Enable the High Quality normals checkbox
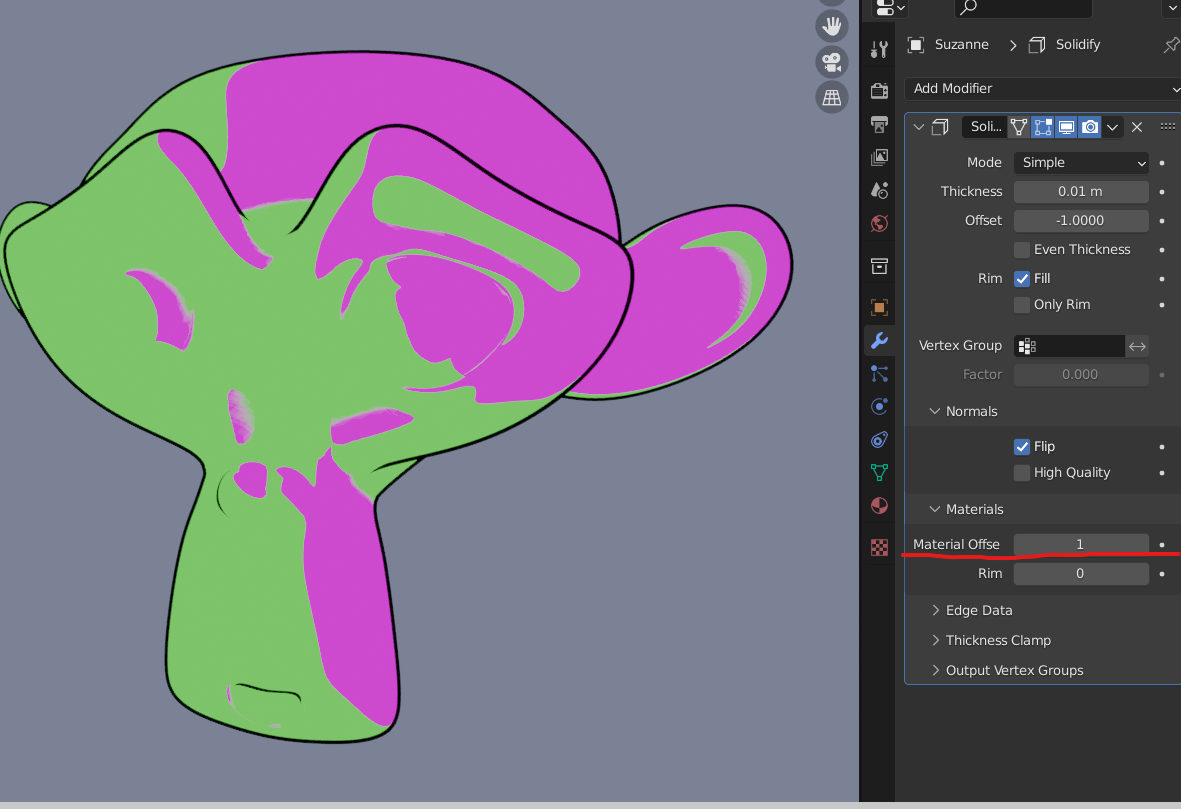The image size is (1181, 809). point(1022,473)
